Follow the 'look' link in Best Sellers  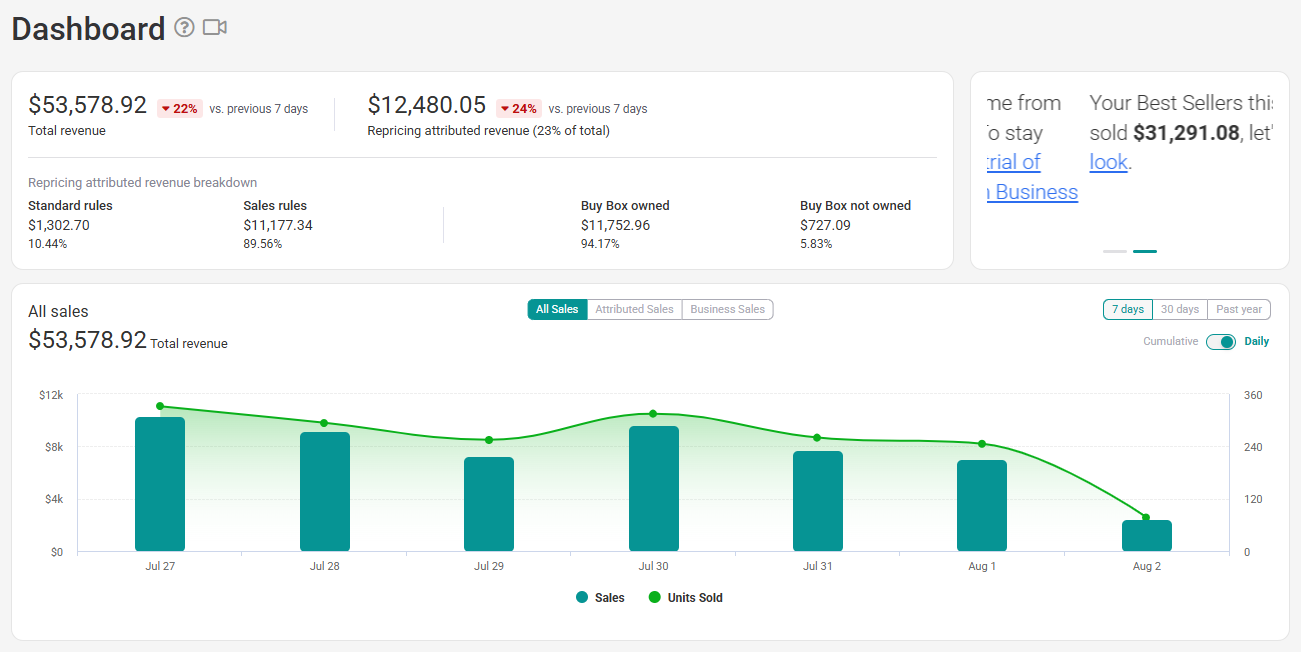(1108, 162)
